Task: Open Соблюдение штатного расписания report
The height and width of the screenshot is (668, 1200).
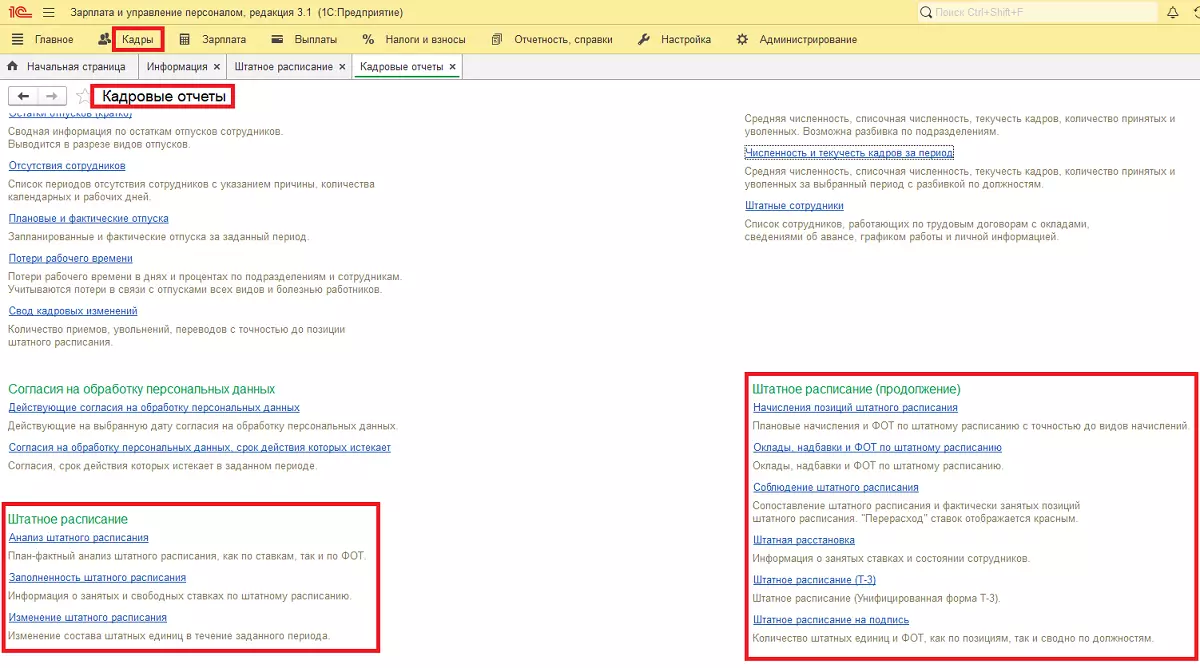Action: click(835, 488)
